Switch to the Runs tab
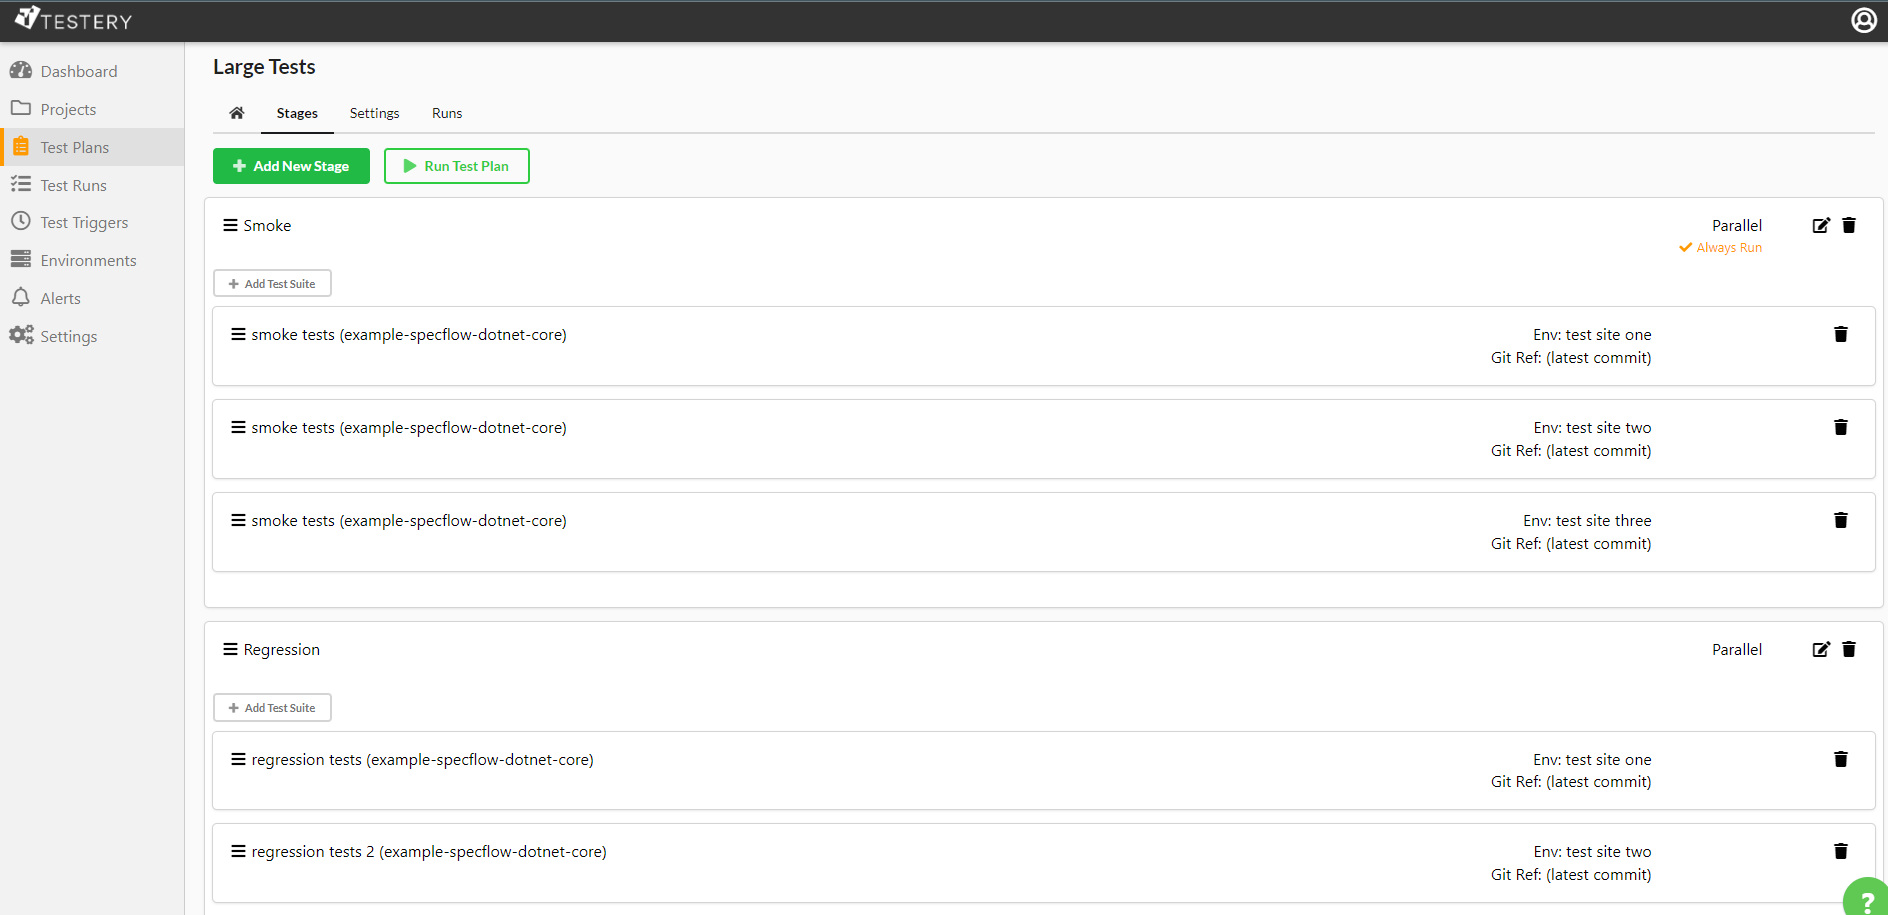The height and width of the screenshot is (915, 1888). pos(446,113)
